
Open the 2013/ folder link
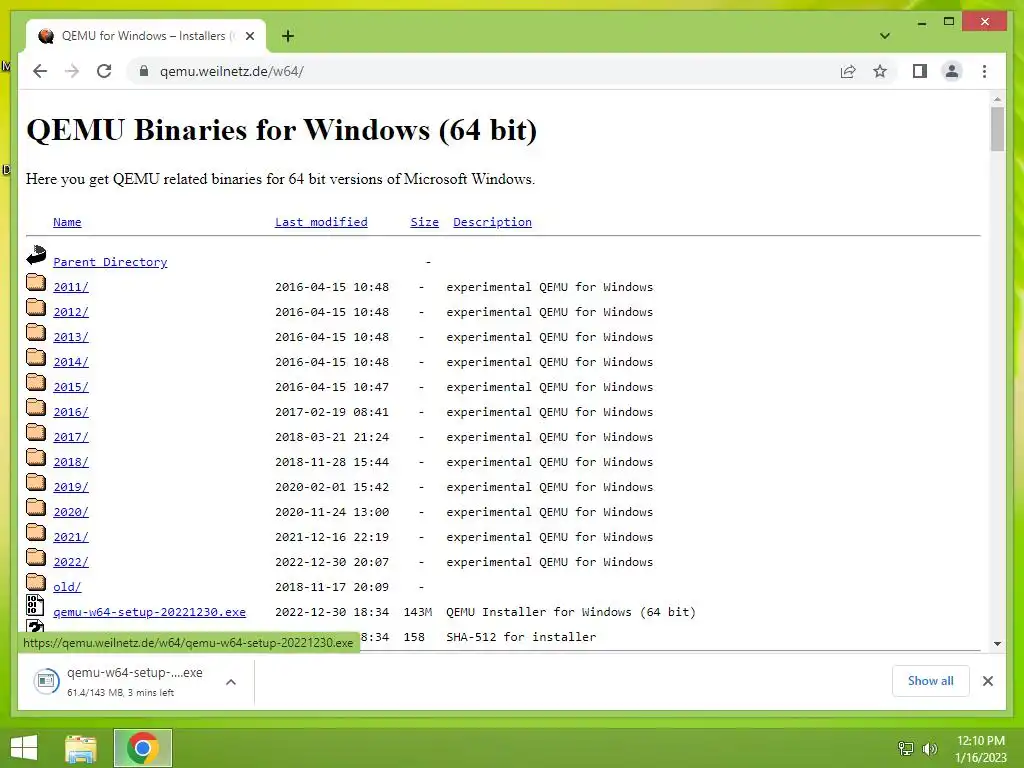point(71,337)
